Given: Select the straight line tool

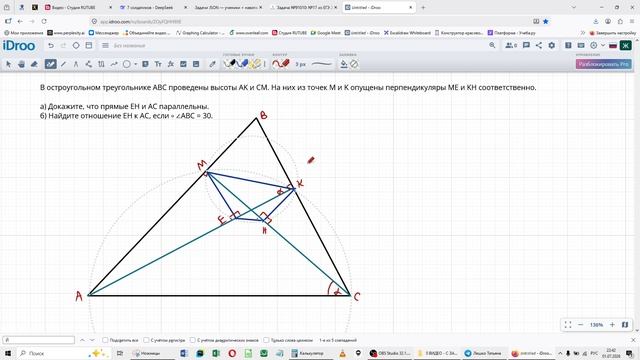Looking at the screenshot, I should point(63,64).
